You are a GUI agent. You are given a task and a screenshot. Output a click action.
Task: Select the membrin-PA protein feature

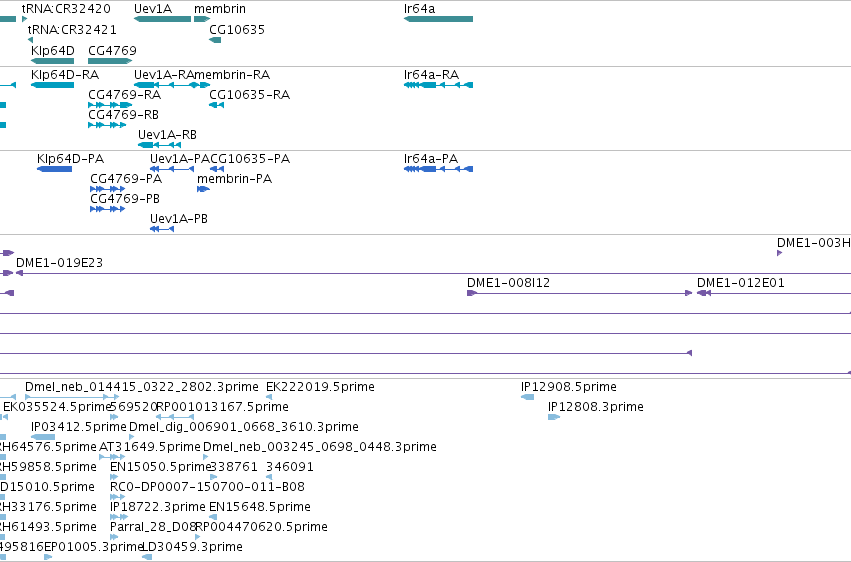pyautogui.click(x=203, y=189)
